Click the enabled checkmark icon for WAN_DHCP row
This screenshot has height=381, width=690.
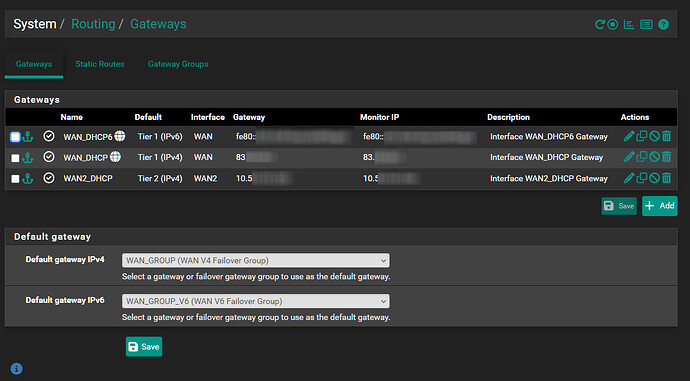(x=49, y=157)
